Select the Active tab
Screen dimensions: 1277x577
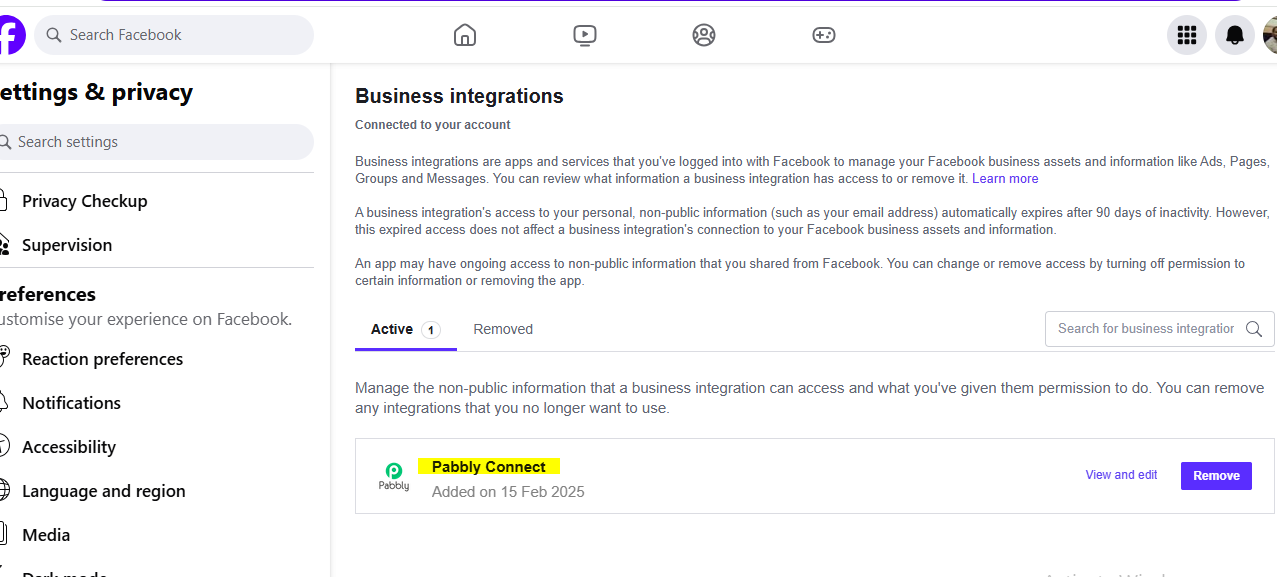tap(392, 329)
